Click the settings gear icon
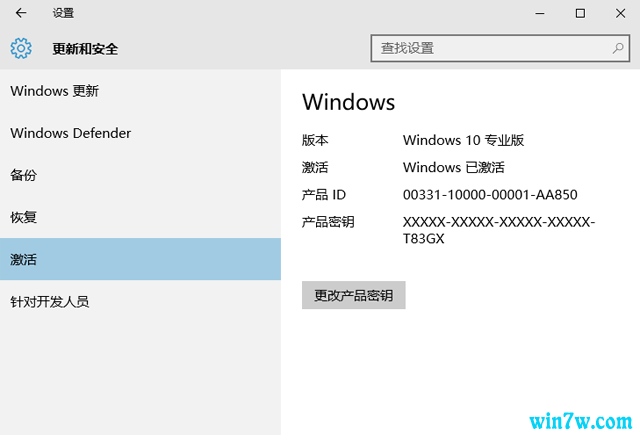The image size is (640, 435). [x=22, y=48]
